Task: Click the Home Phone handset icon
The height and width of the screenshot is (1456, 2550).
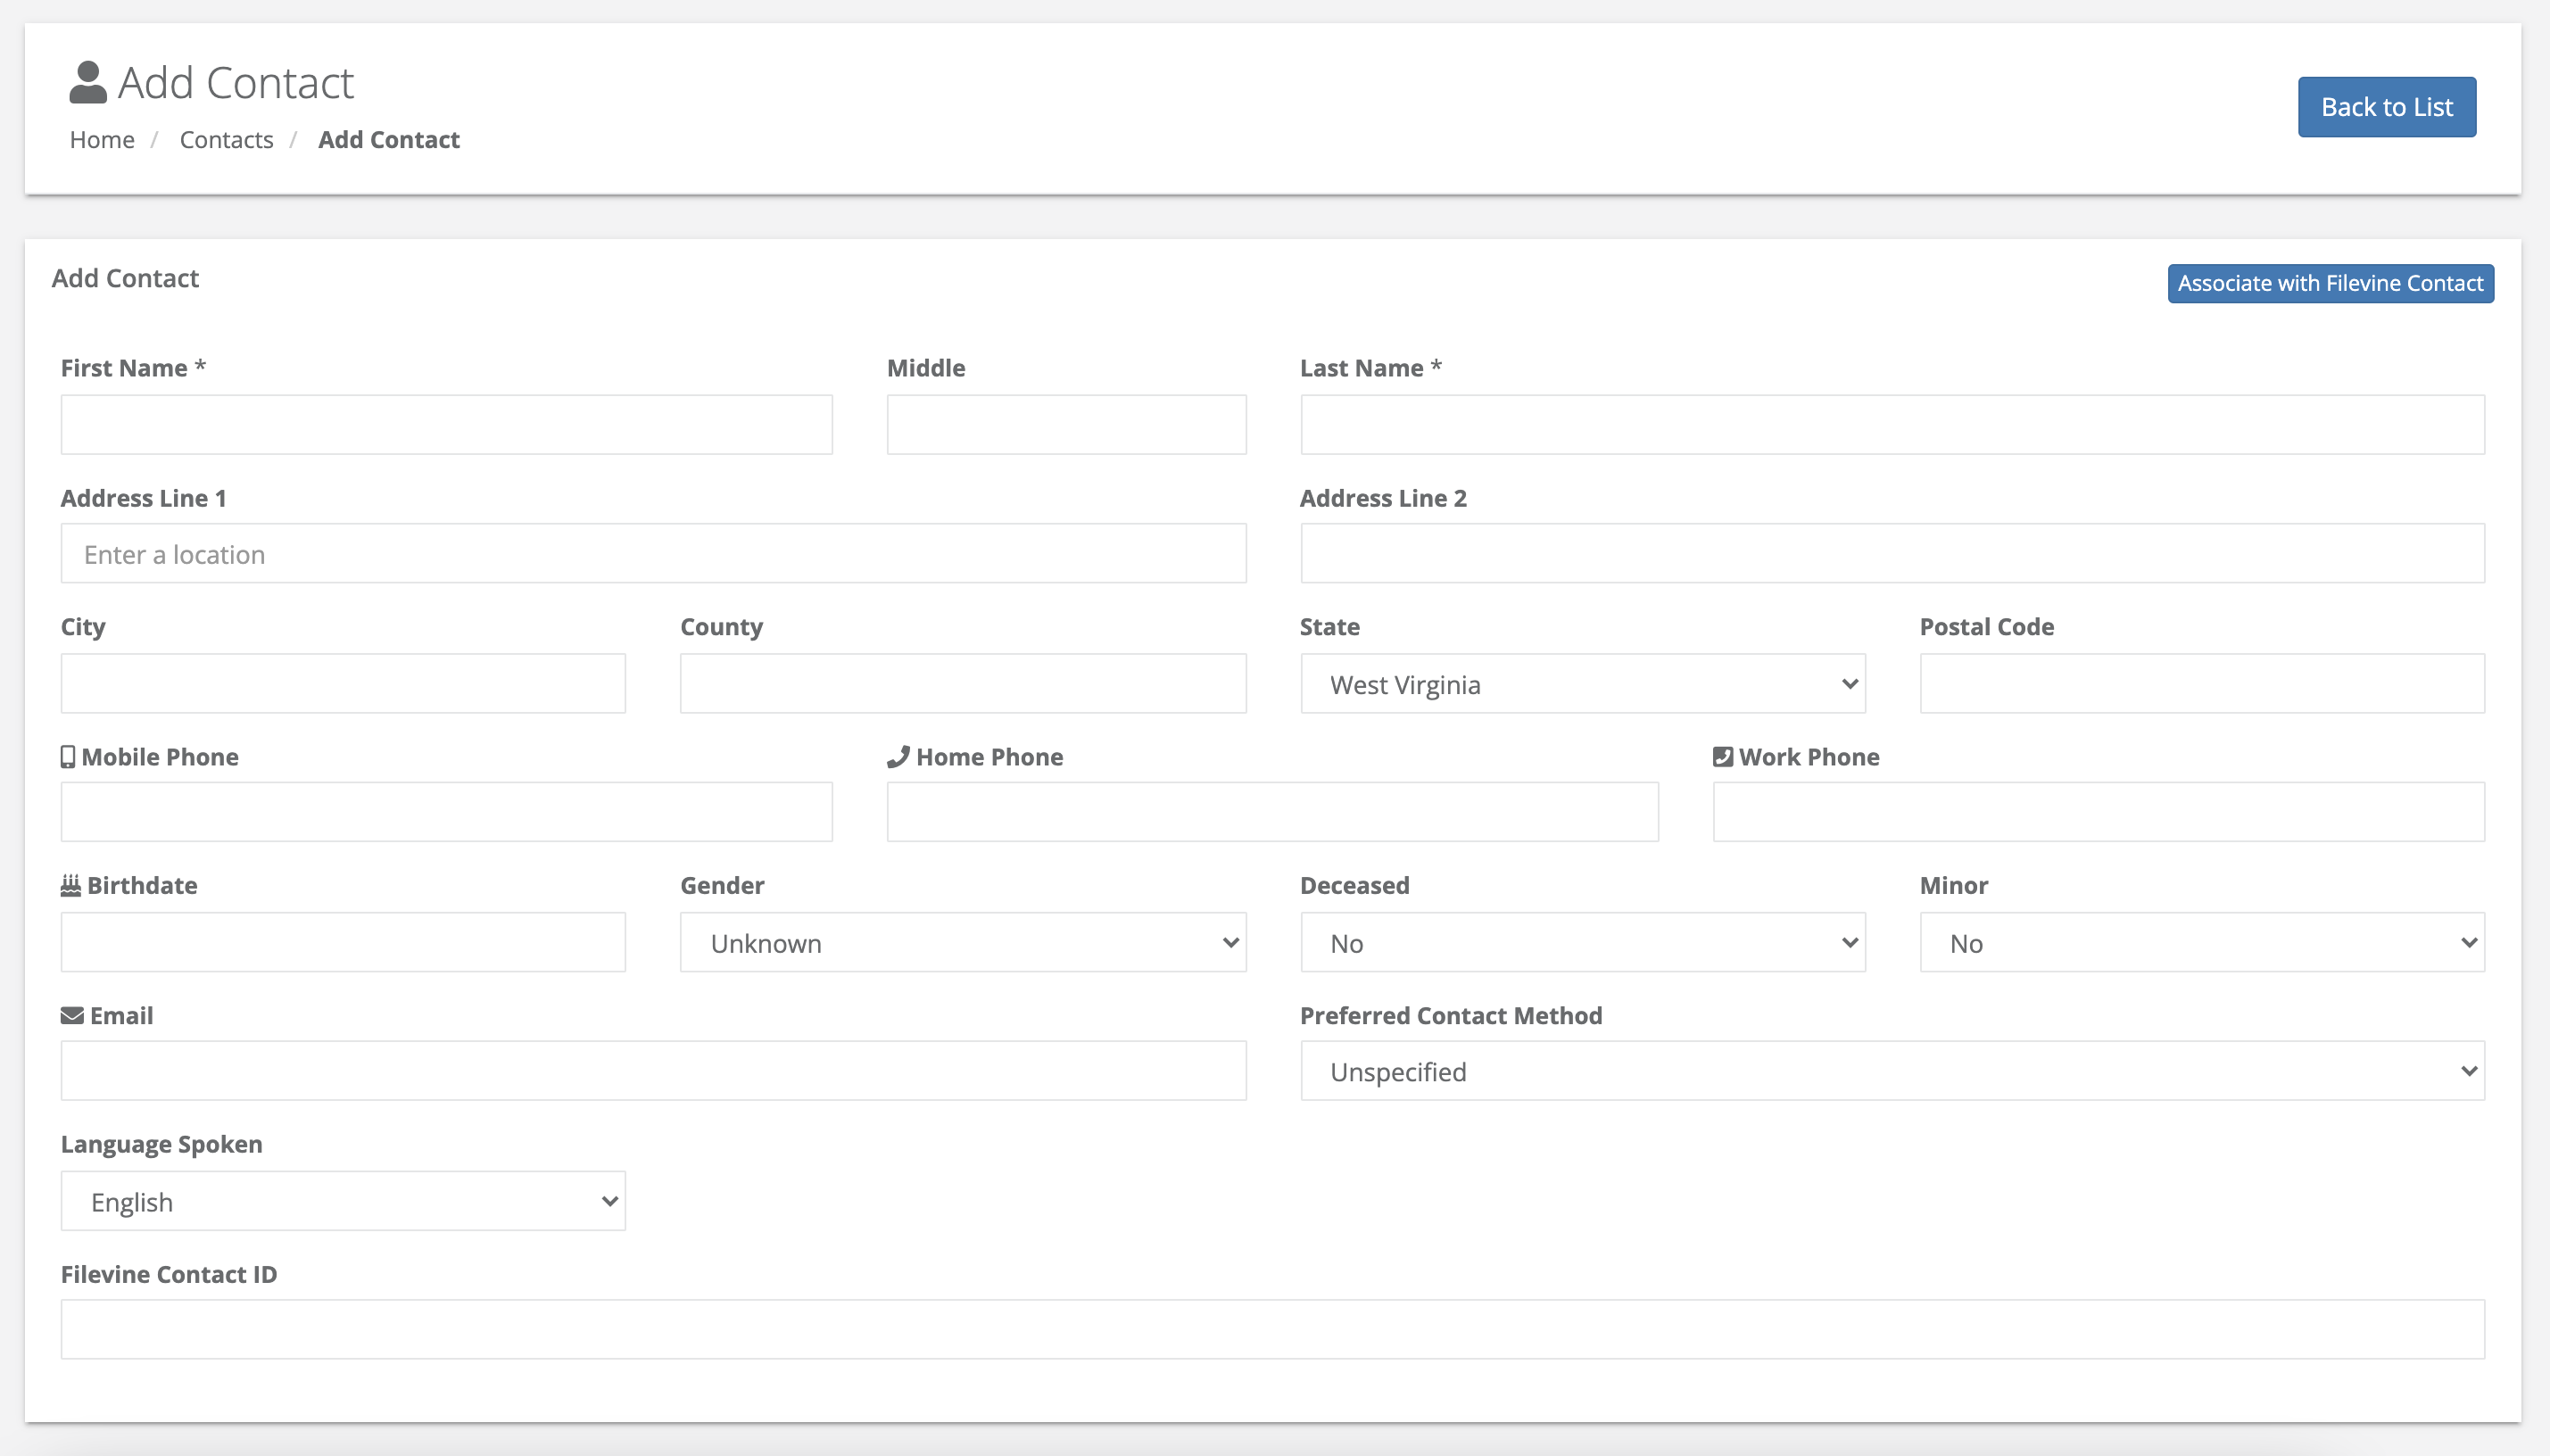Action: click(x=898, y=757)
